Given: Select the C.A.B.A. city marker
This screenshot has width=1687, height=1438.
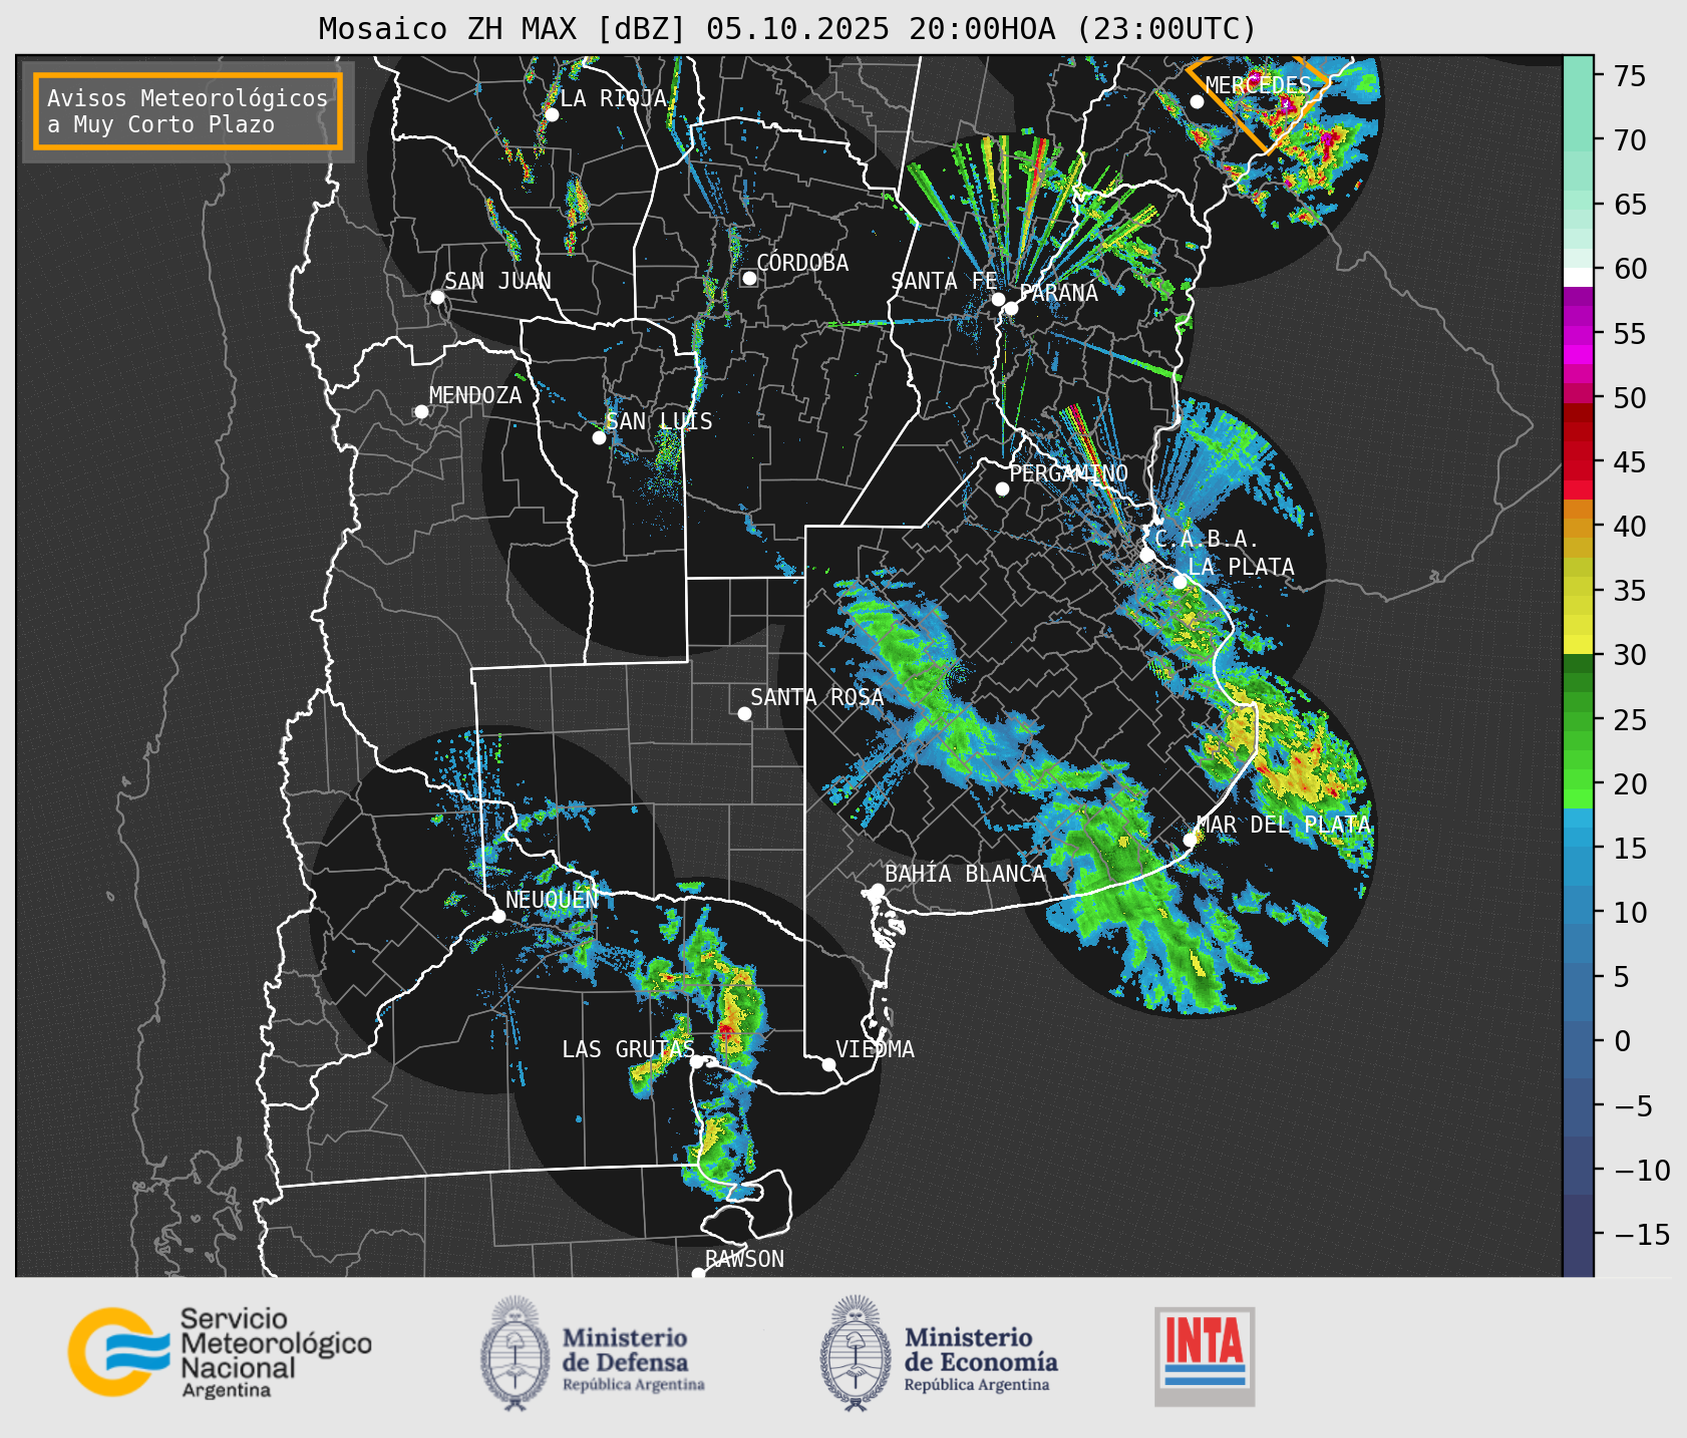Looking at the screenshot, I should (1147, 555).
